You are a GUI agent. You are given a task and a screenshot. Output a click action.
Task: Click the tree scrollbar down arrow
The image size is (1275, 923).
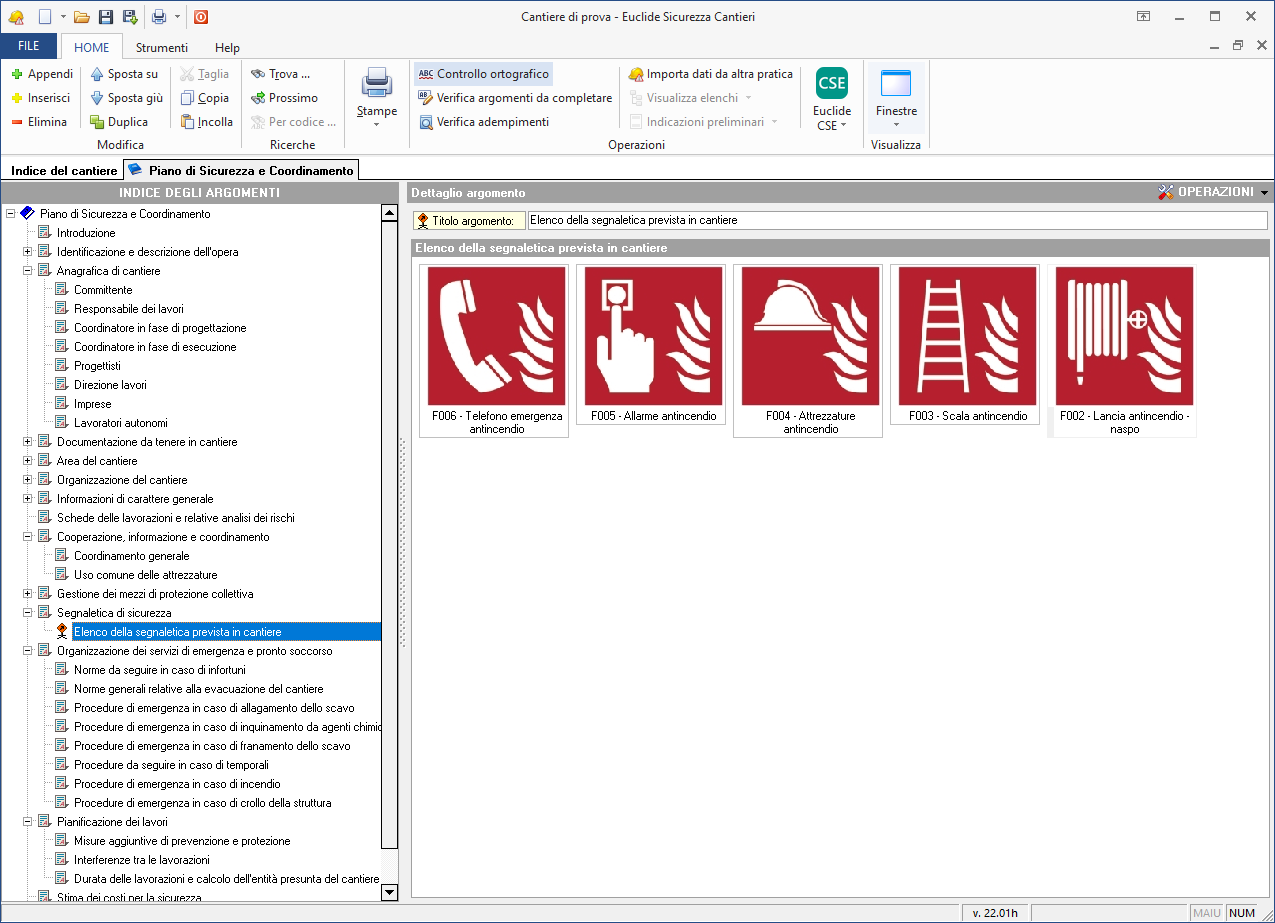click(x=390, y=892)
